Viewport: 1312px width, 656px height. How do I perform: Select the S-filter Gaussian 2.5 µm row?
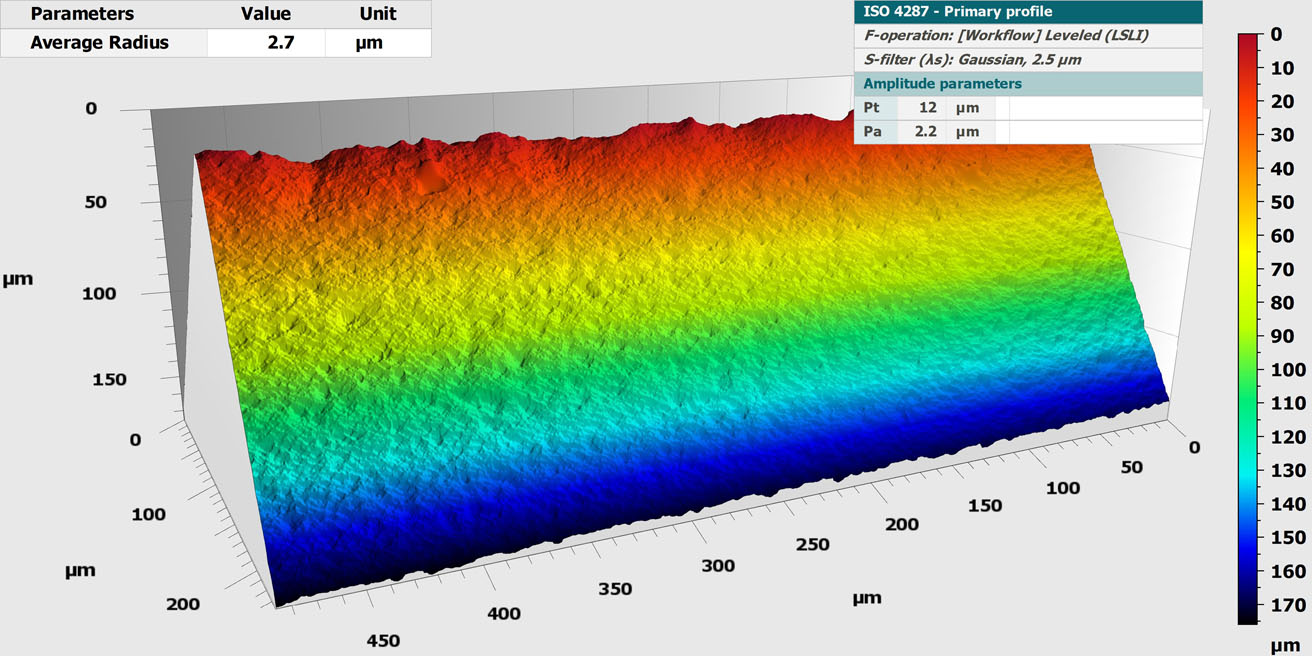click(x=972, y=60)
